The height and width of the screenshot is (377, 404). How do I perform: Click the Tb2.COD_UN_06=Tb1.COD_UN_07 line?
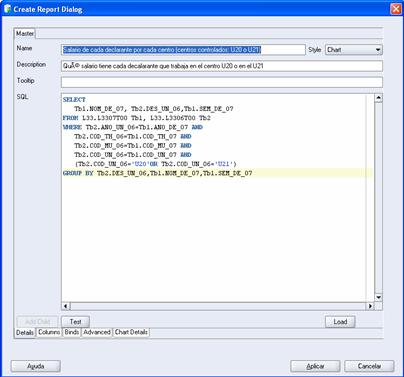(x=133, y=155)
